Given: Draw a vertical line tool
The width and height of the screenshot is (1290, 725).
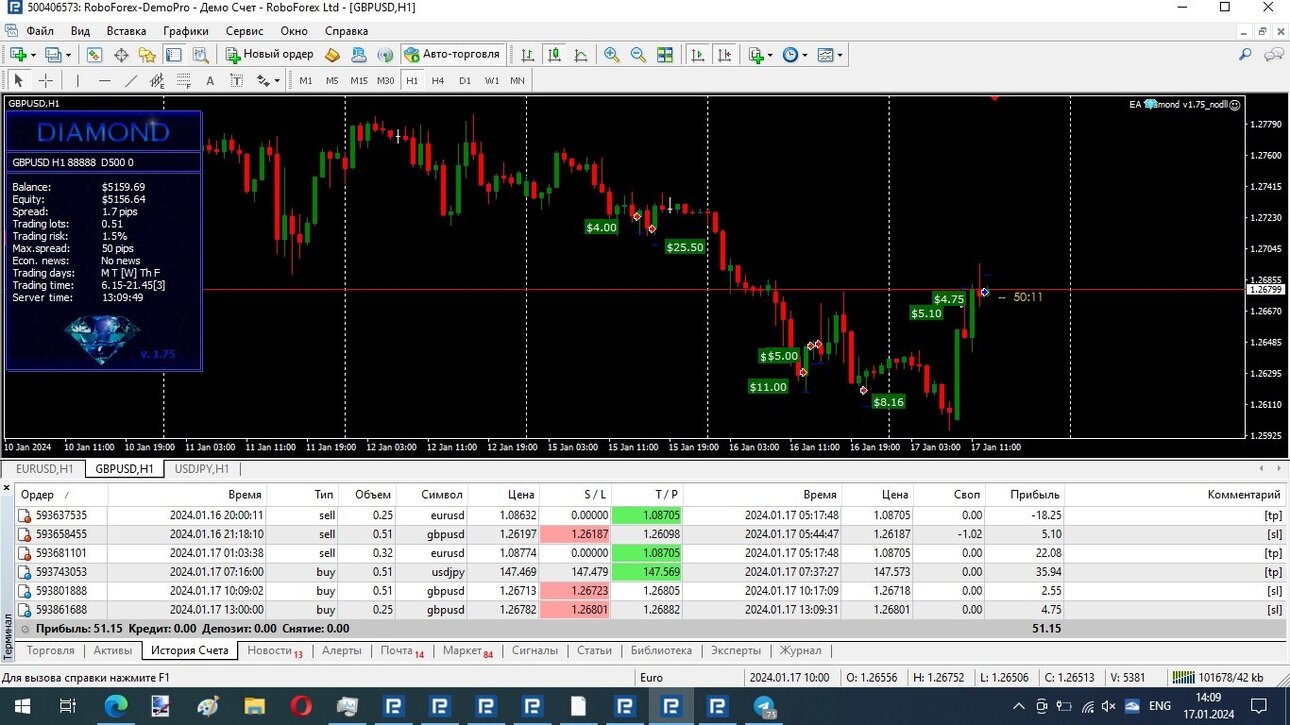Looking at the screenshot, I should point(78,81).
